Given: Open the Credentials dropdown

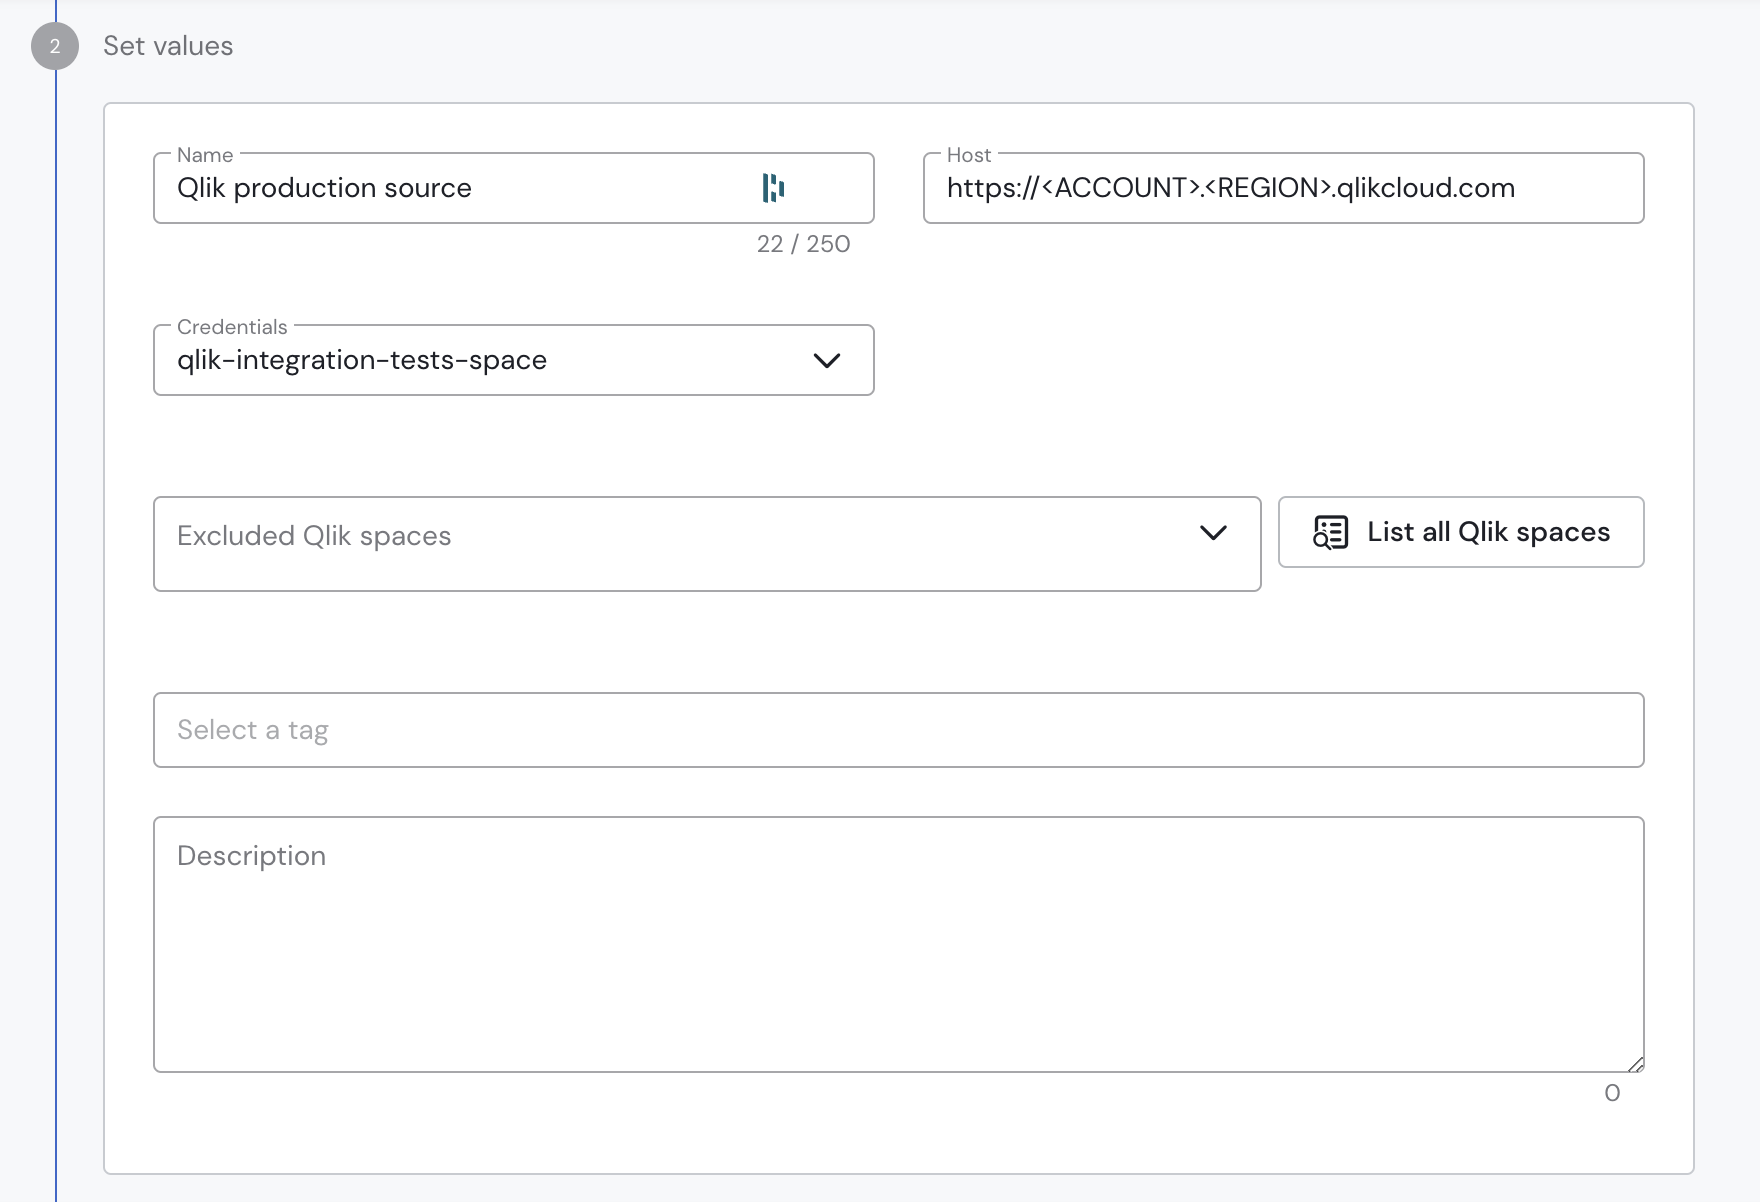Looking at the screenshot, I should [514, 360].
